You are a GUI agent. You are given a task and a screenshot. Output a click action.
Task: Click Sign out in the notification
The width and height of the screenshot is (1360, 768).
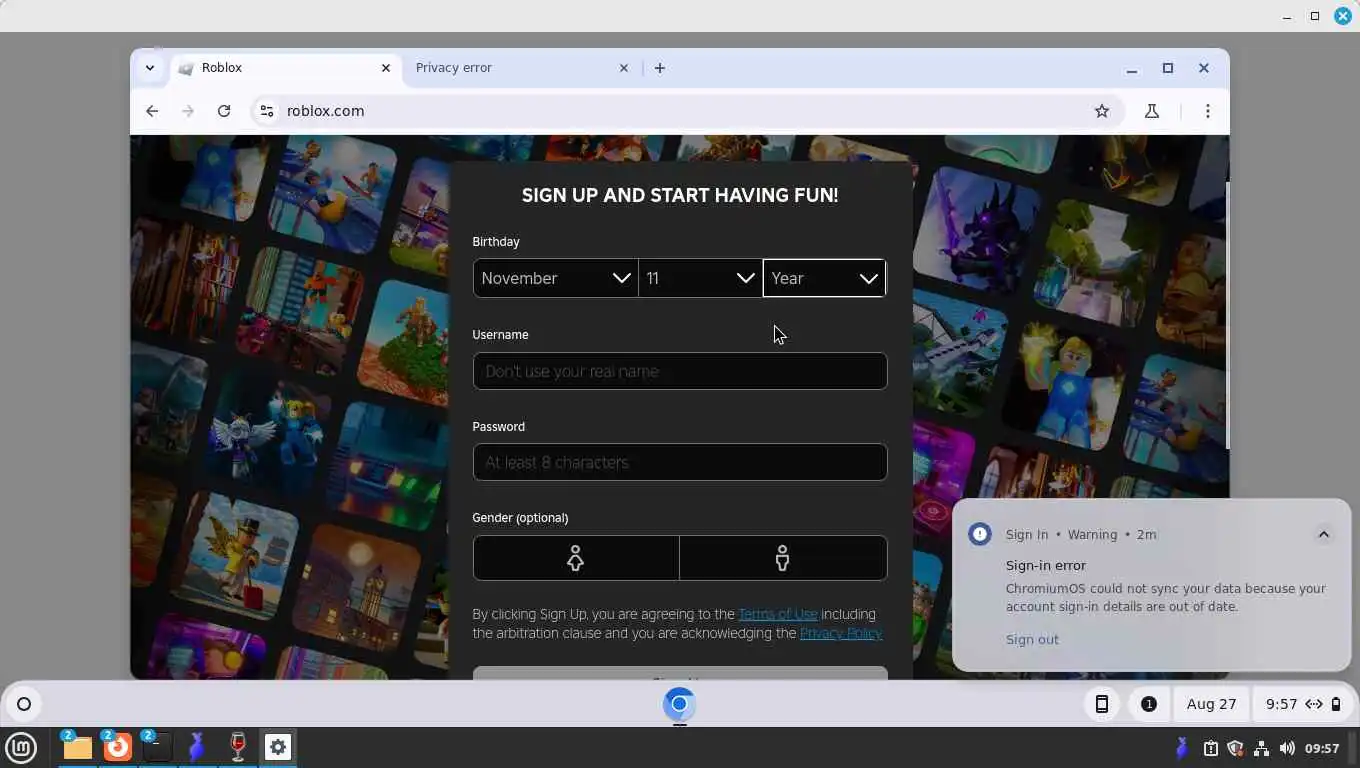pyautogui.click(x=1032, y=639)
